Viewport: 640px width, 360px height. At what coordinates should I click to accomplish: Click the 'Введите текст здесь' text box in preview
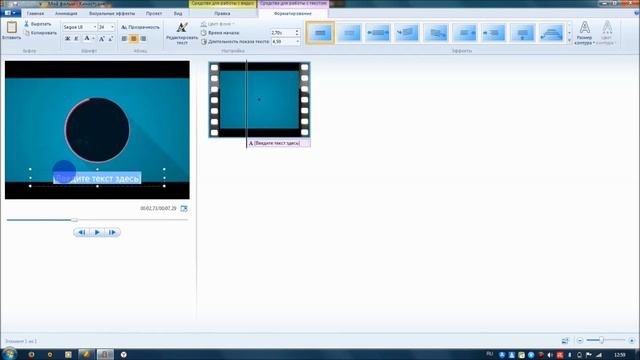pos(97,178)
